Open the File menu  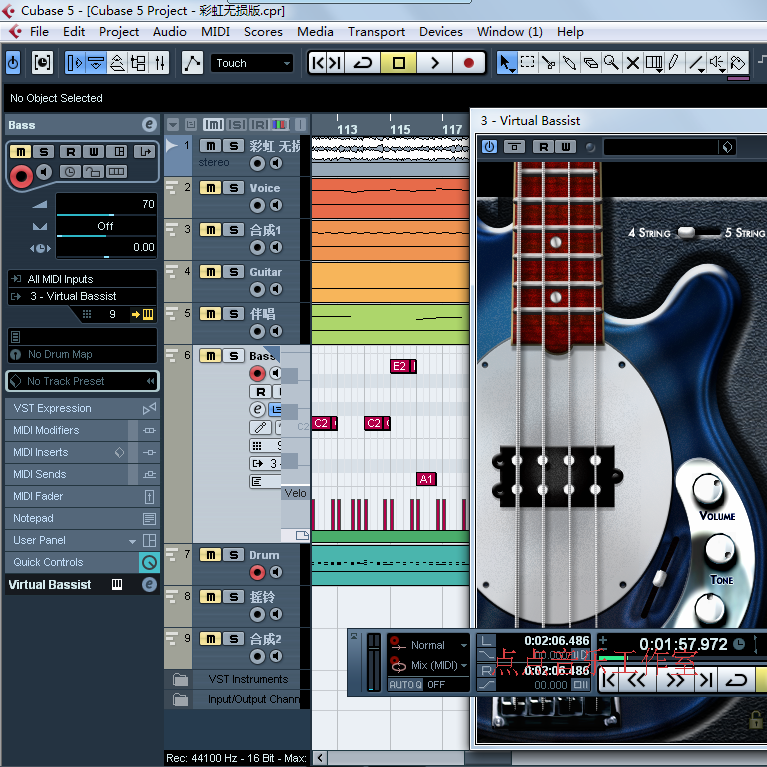[x=39, y=32]
